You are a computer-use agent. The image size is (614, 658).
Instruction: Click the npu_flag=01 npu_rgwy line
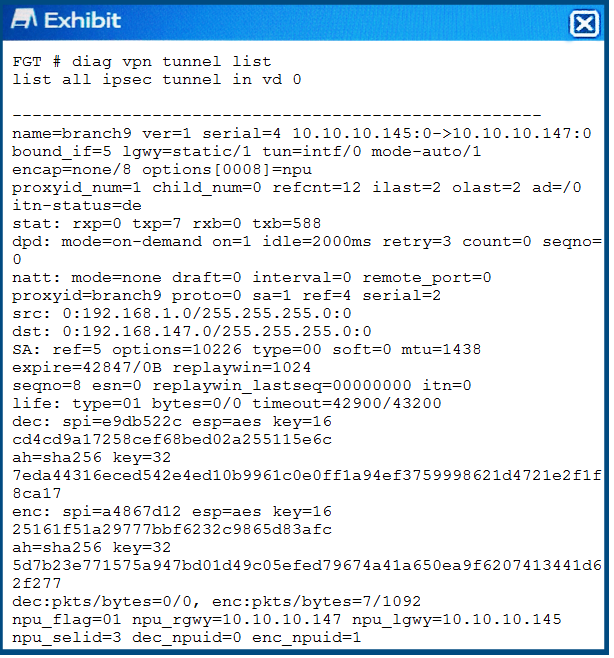(287, 620)
